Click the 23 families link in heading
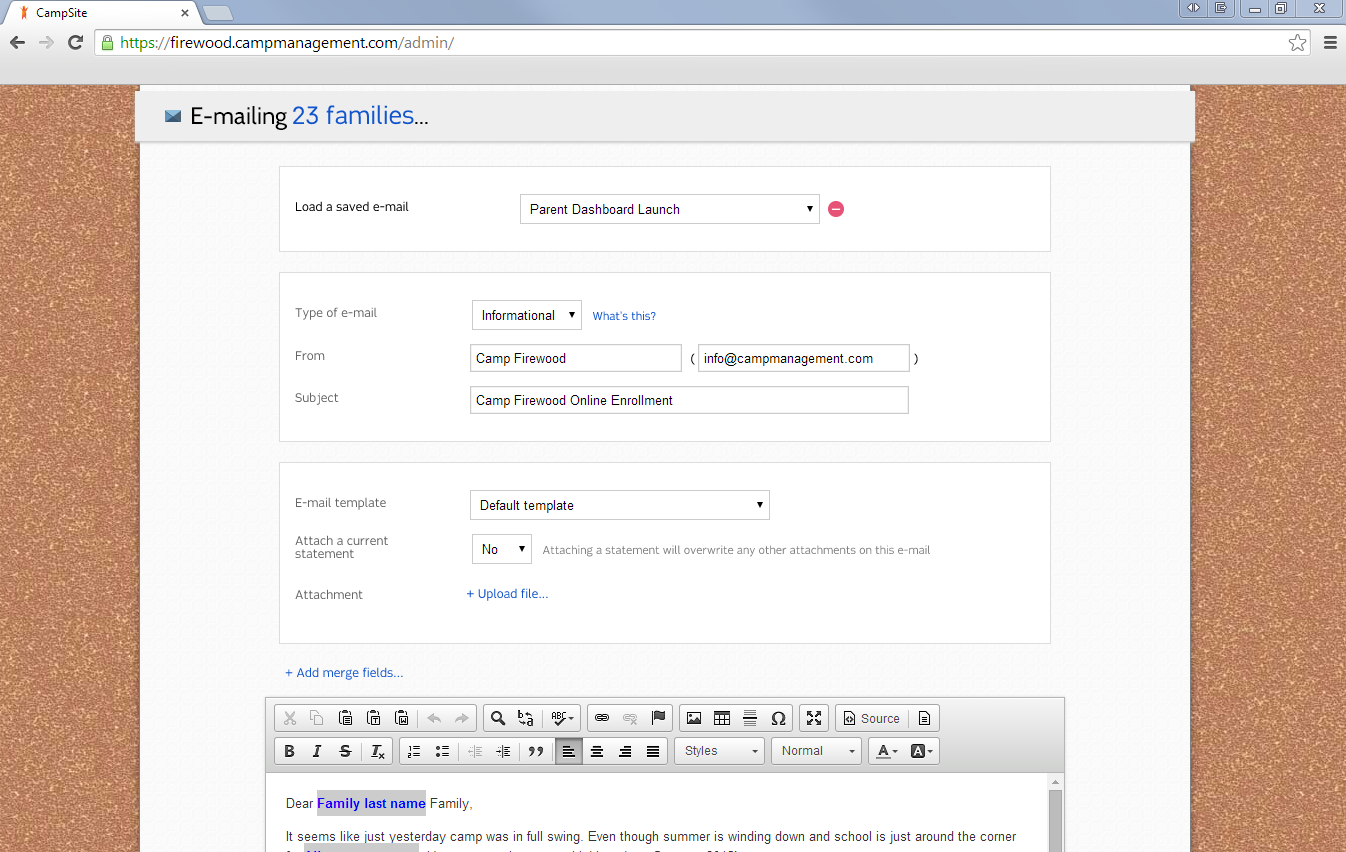Viewport: 1346px width, 852px height. [353, 115]
